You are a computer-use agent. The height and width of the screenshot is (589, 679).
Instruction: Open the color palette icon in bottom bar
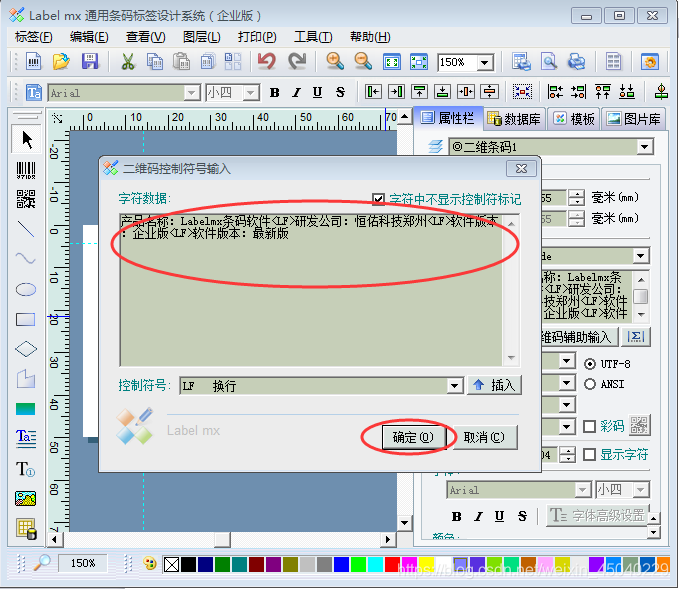pyautogui.click(x=149, y=563)
